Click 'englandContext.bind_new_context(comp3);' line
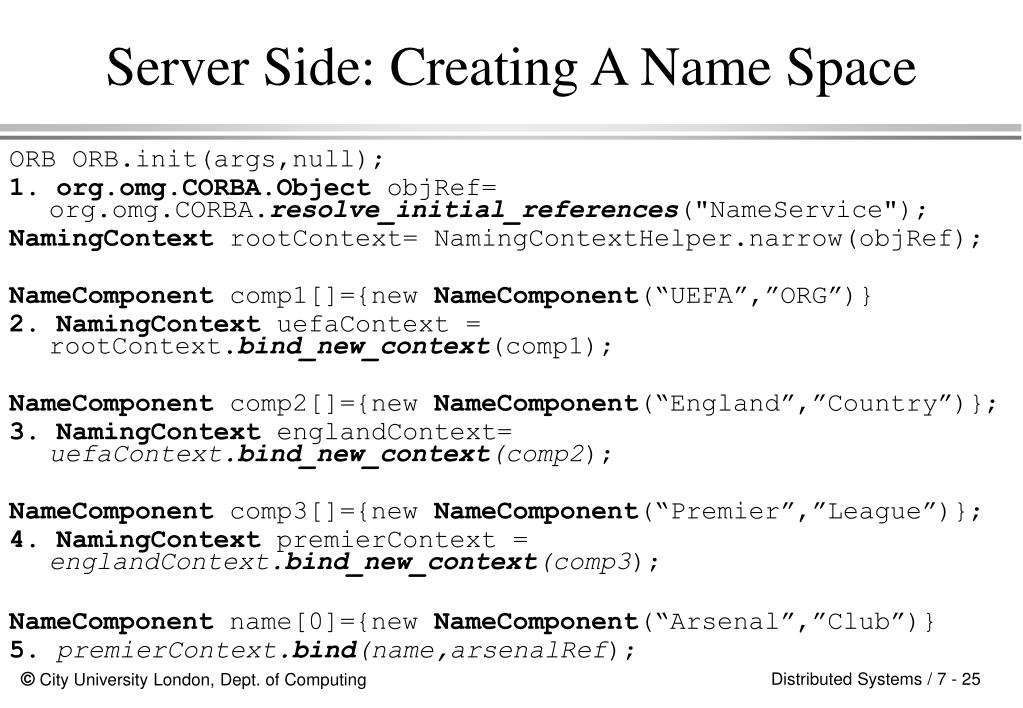Image resolution: width=1023 pixels, height=708 pixels. (x=355, y=562)
